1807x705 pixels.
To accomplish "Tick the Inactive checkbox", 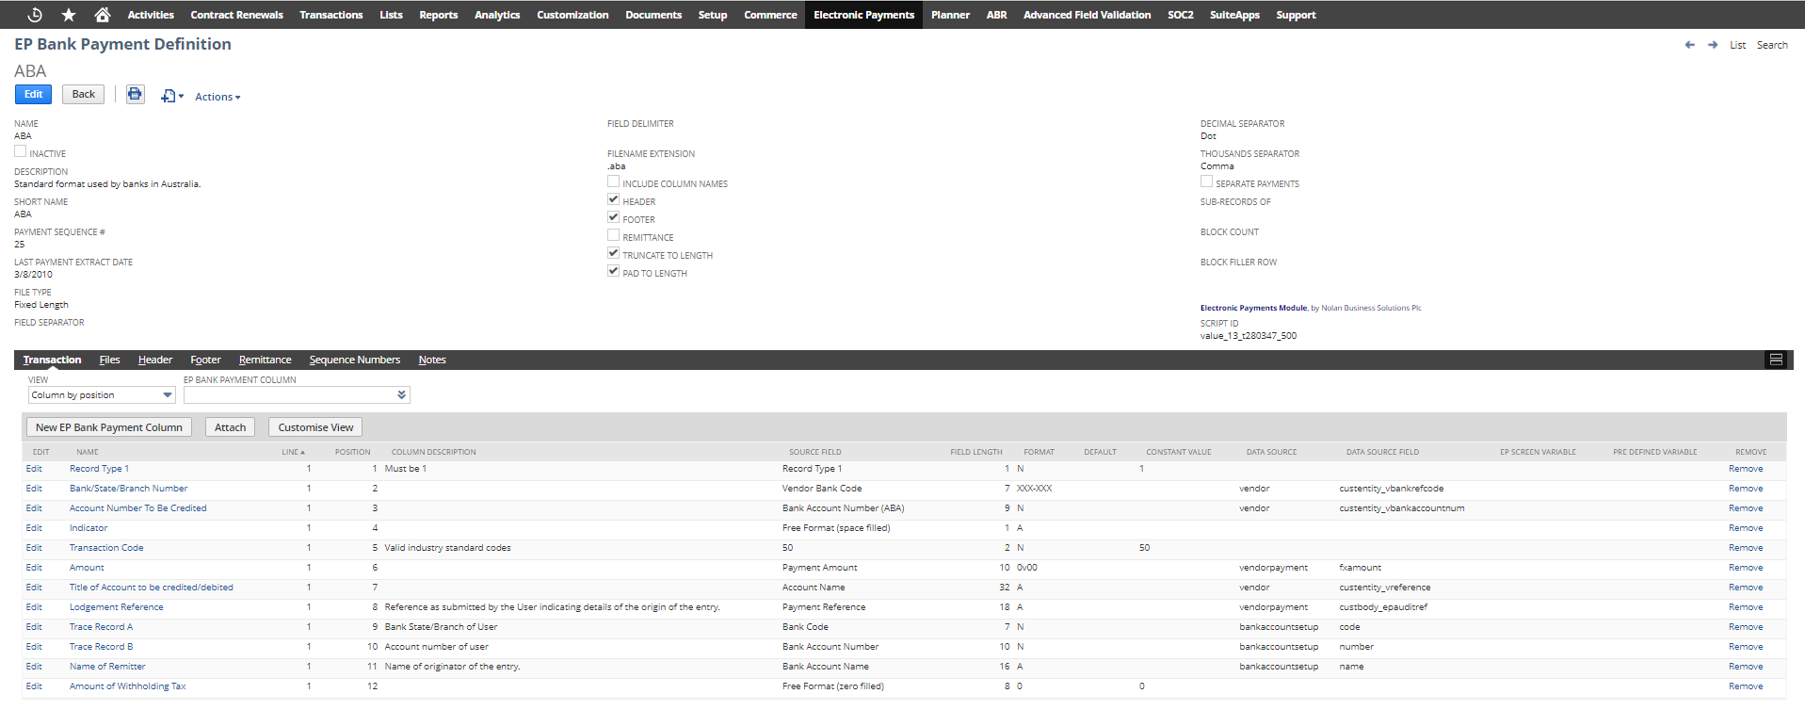I will (x=20, y=152).
